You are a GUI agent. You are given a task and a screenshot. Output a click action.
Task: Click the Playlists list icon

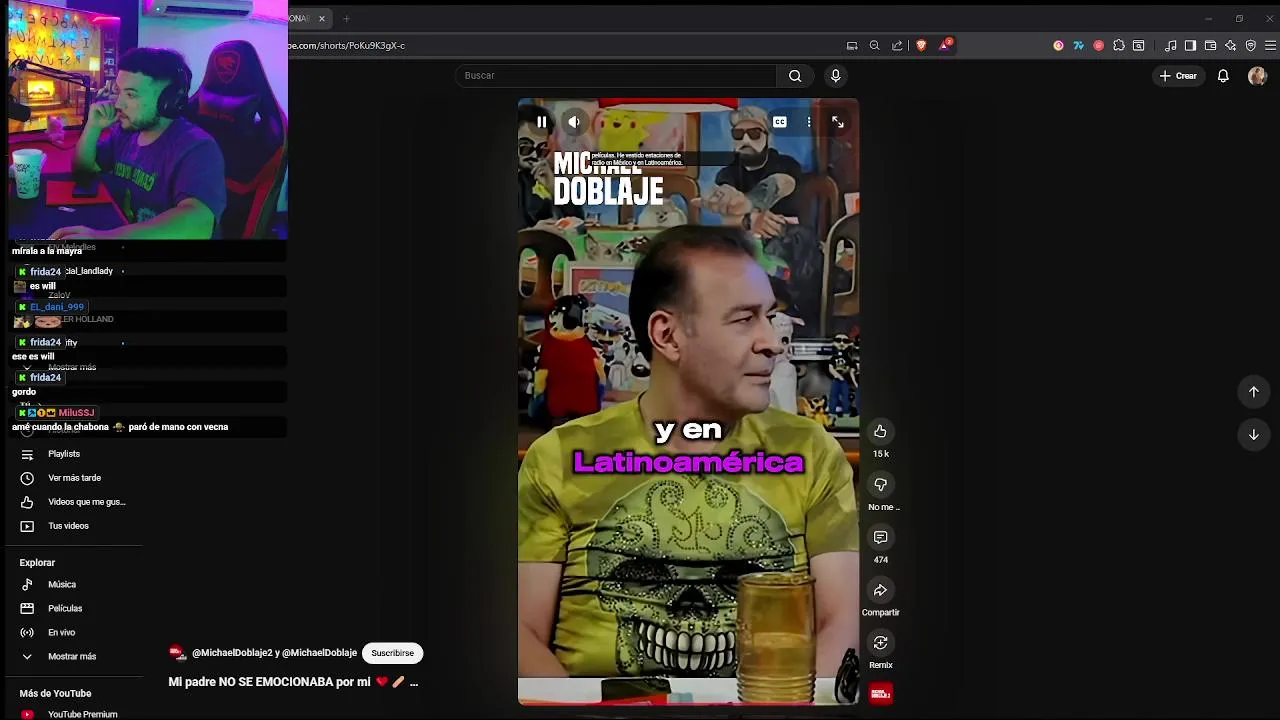(27, 454)
